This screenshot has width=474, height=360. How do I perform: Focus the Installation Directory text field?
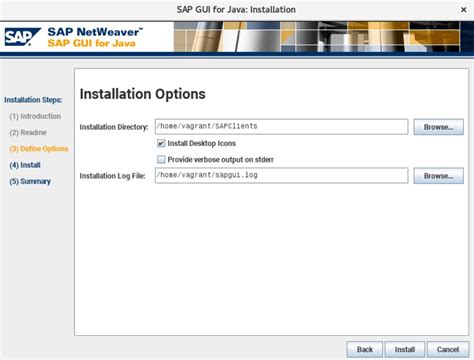coord(281,127)
